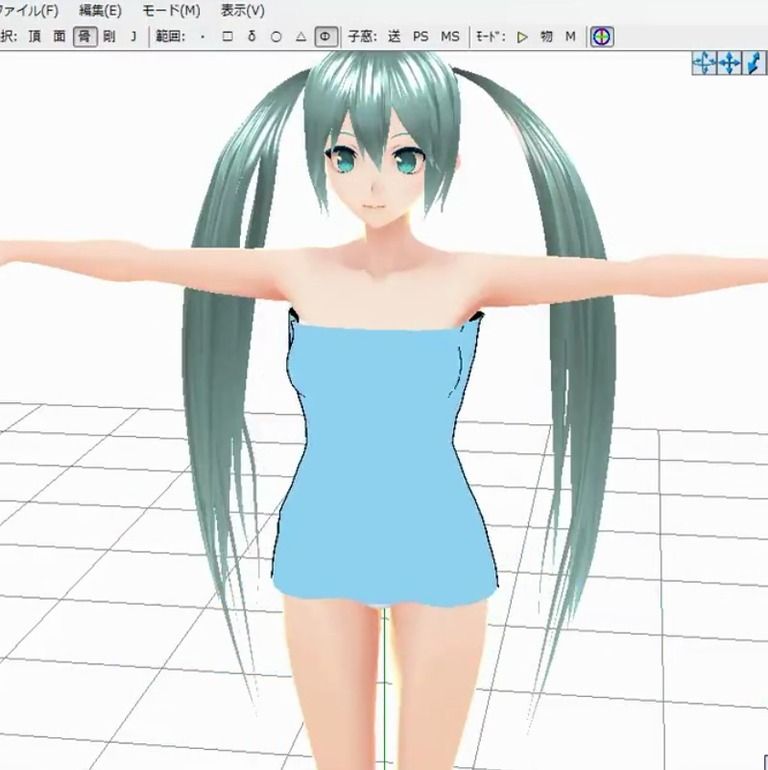Toggle face (面) selection mode
The height and width of the screenshot is (770, 768).
pyautogui.click(x=59, y=36)
